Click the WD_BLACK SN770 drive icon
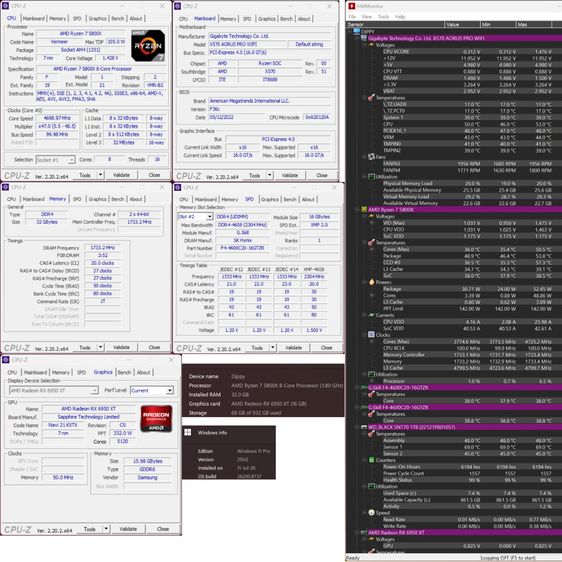Viewport: 562px width, 562px height. coord(364,427)
